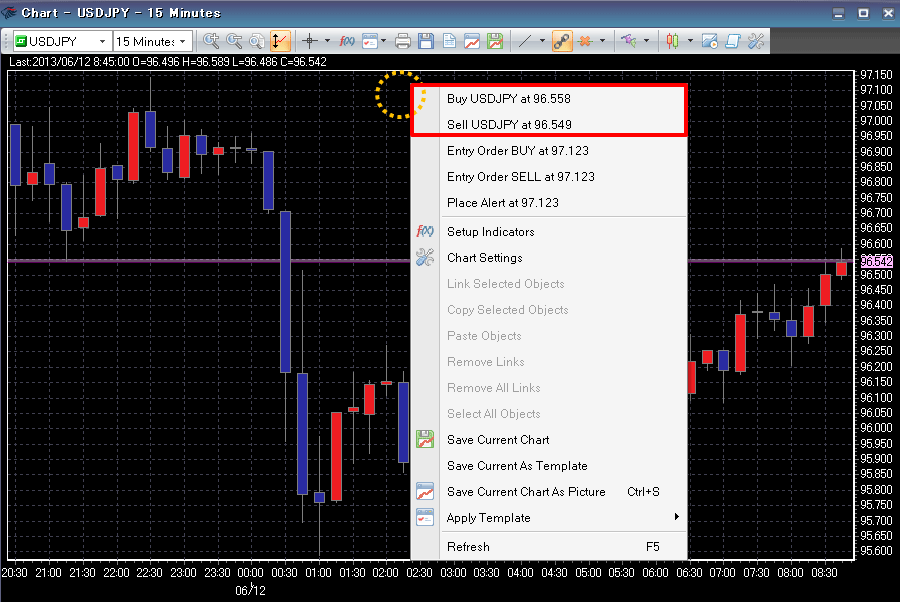This screenshot has width=900, height=602.
Task: Click the save chart as picture toolbar icon
Action: (472, 41)
